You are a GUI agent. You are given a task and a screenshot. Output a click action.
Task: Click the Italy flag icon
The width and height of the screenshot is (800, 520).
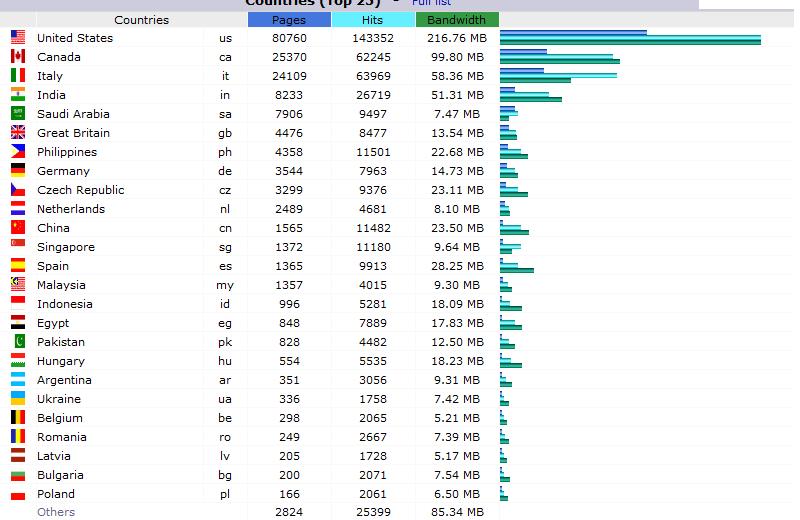[x=18, y=76]
